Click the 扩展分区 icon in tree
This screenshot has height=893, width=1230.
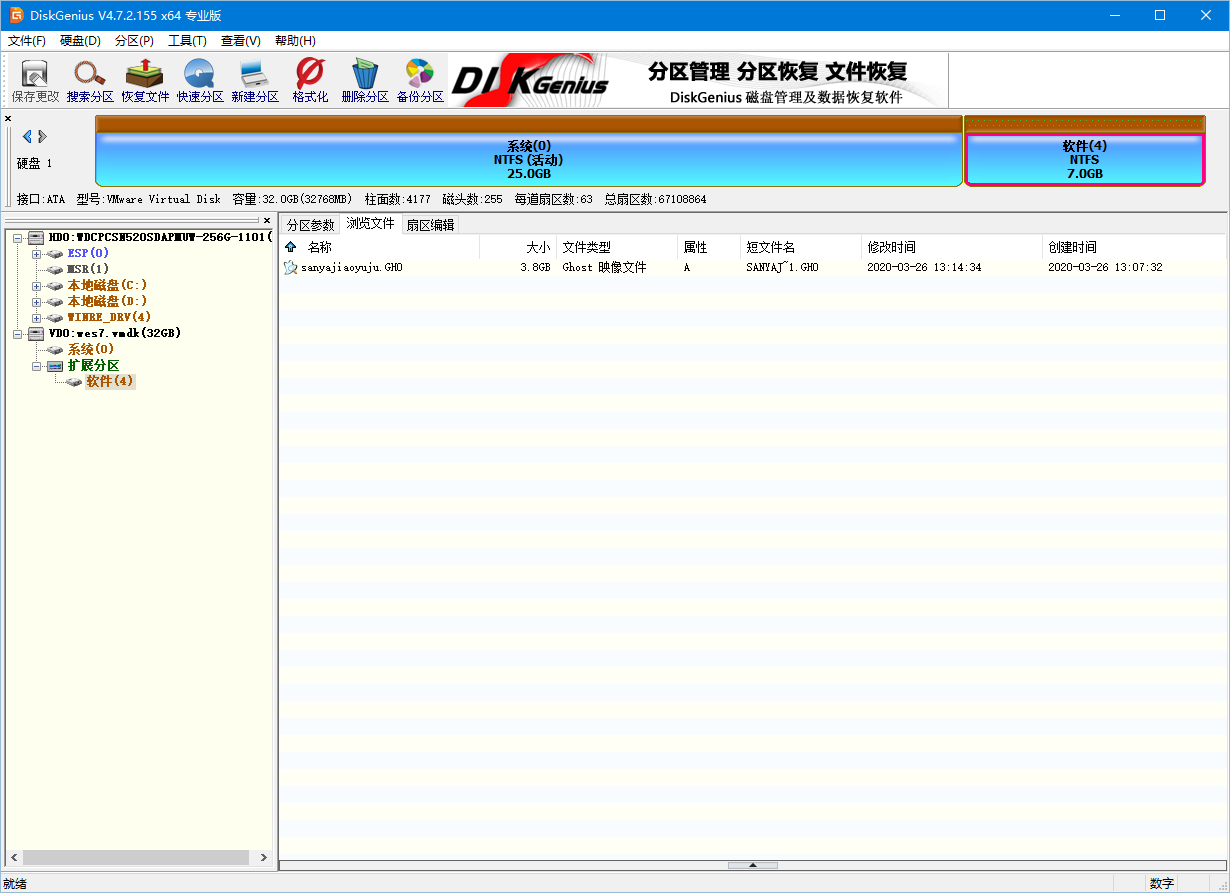click(55, 365)
